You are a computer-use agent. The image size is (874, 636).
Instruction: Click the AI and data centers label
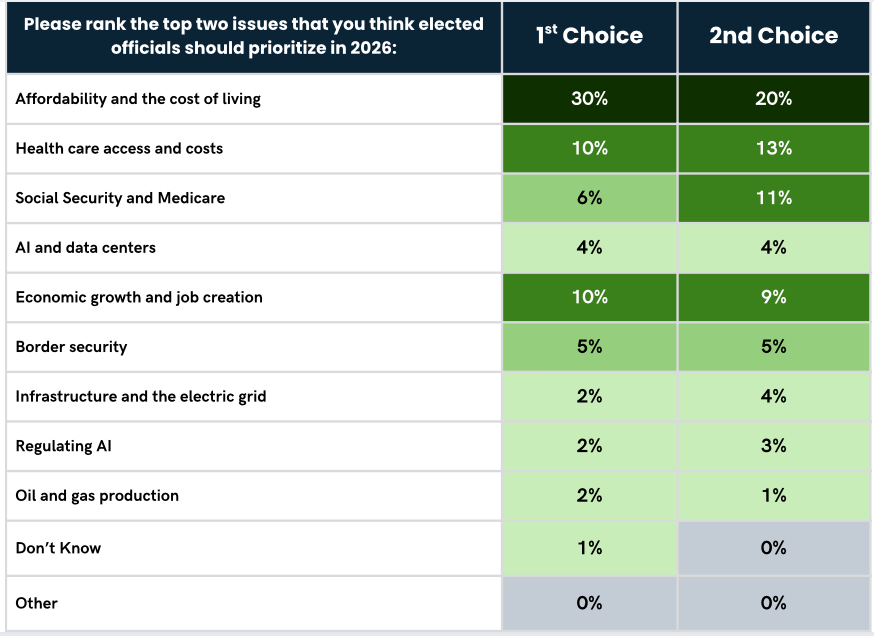tap(86, 247)
